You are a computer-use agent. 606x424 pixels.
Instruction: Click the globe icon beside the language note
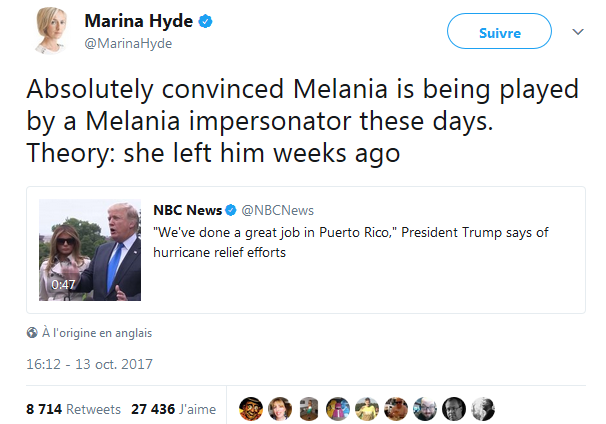click(x=32, y=333)
